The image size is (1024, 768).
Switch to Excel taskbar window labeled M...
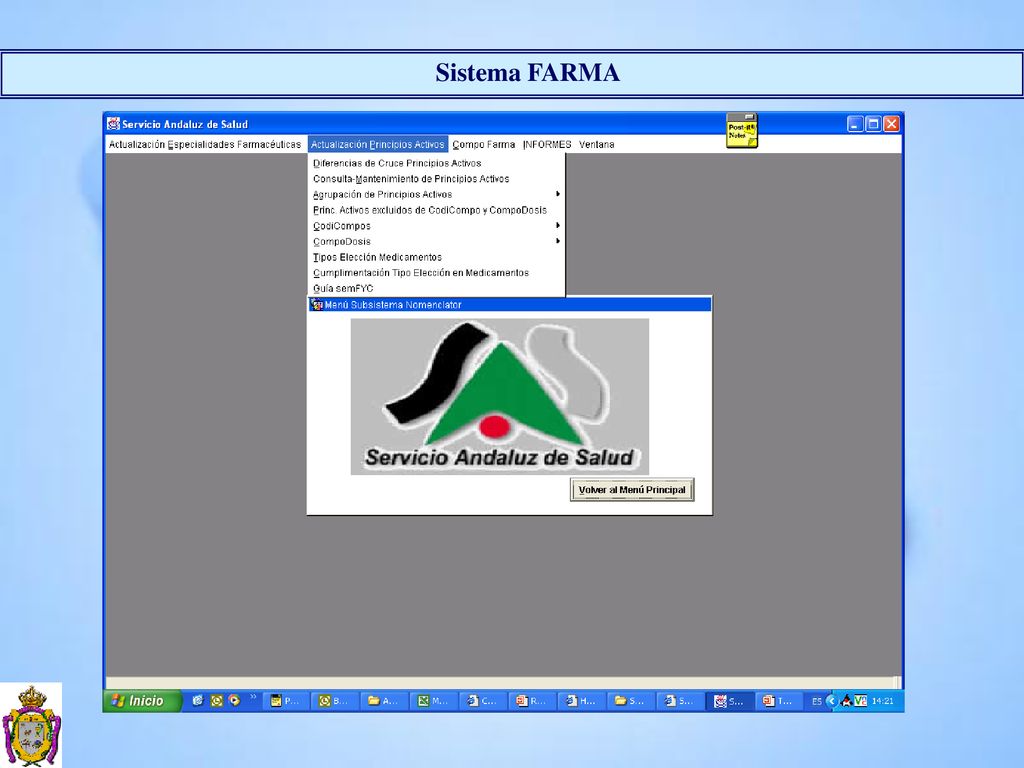pyautogui.click(x=433, y=701)
